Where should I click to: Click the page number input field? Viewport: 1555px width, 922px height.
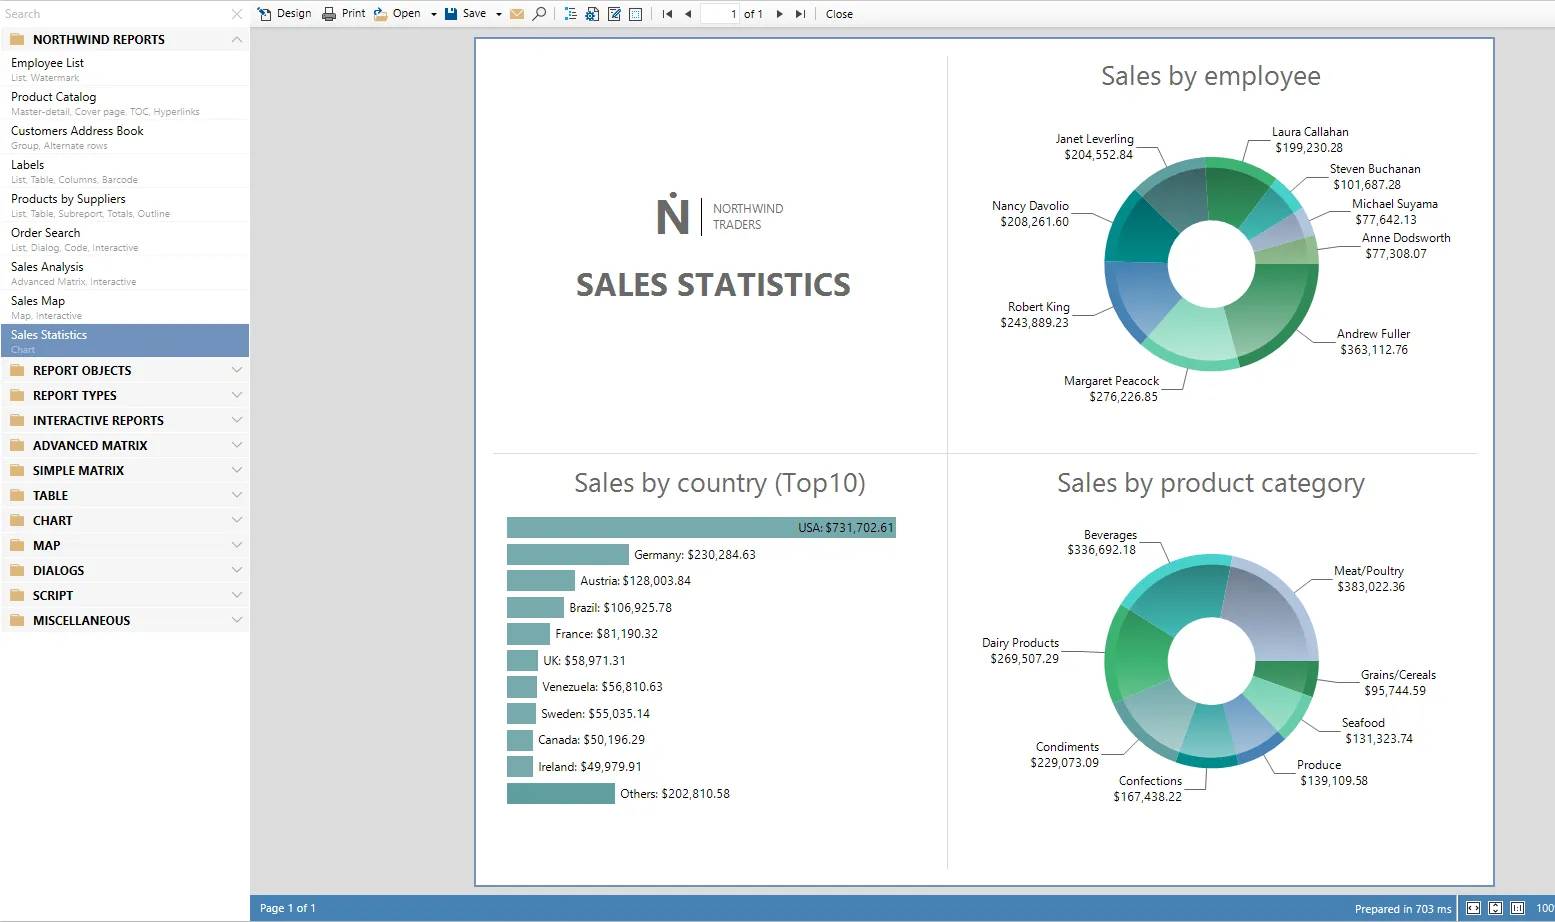pyautogui.click(x=720, y=14)
